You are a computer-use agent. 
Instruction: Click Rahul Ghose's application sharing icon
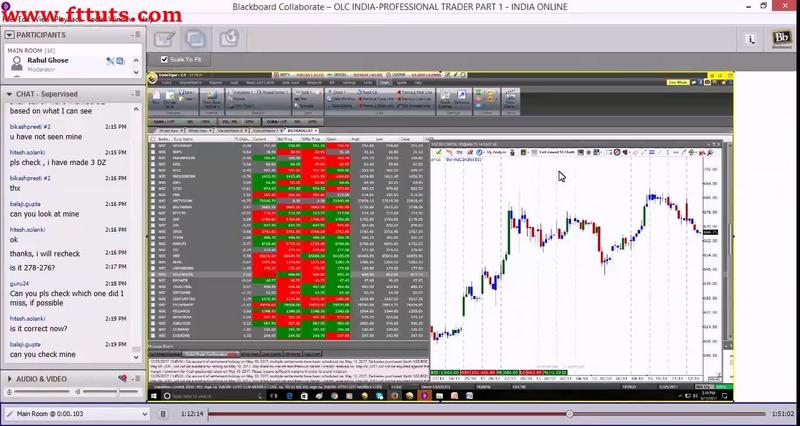point(120,61)
